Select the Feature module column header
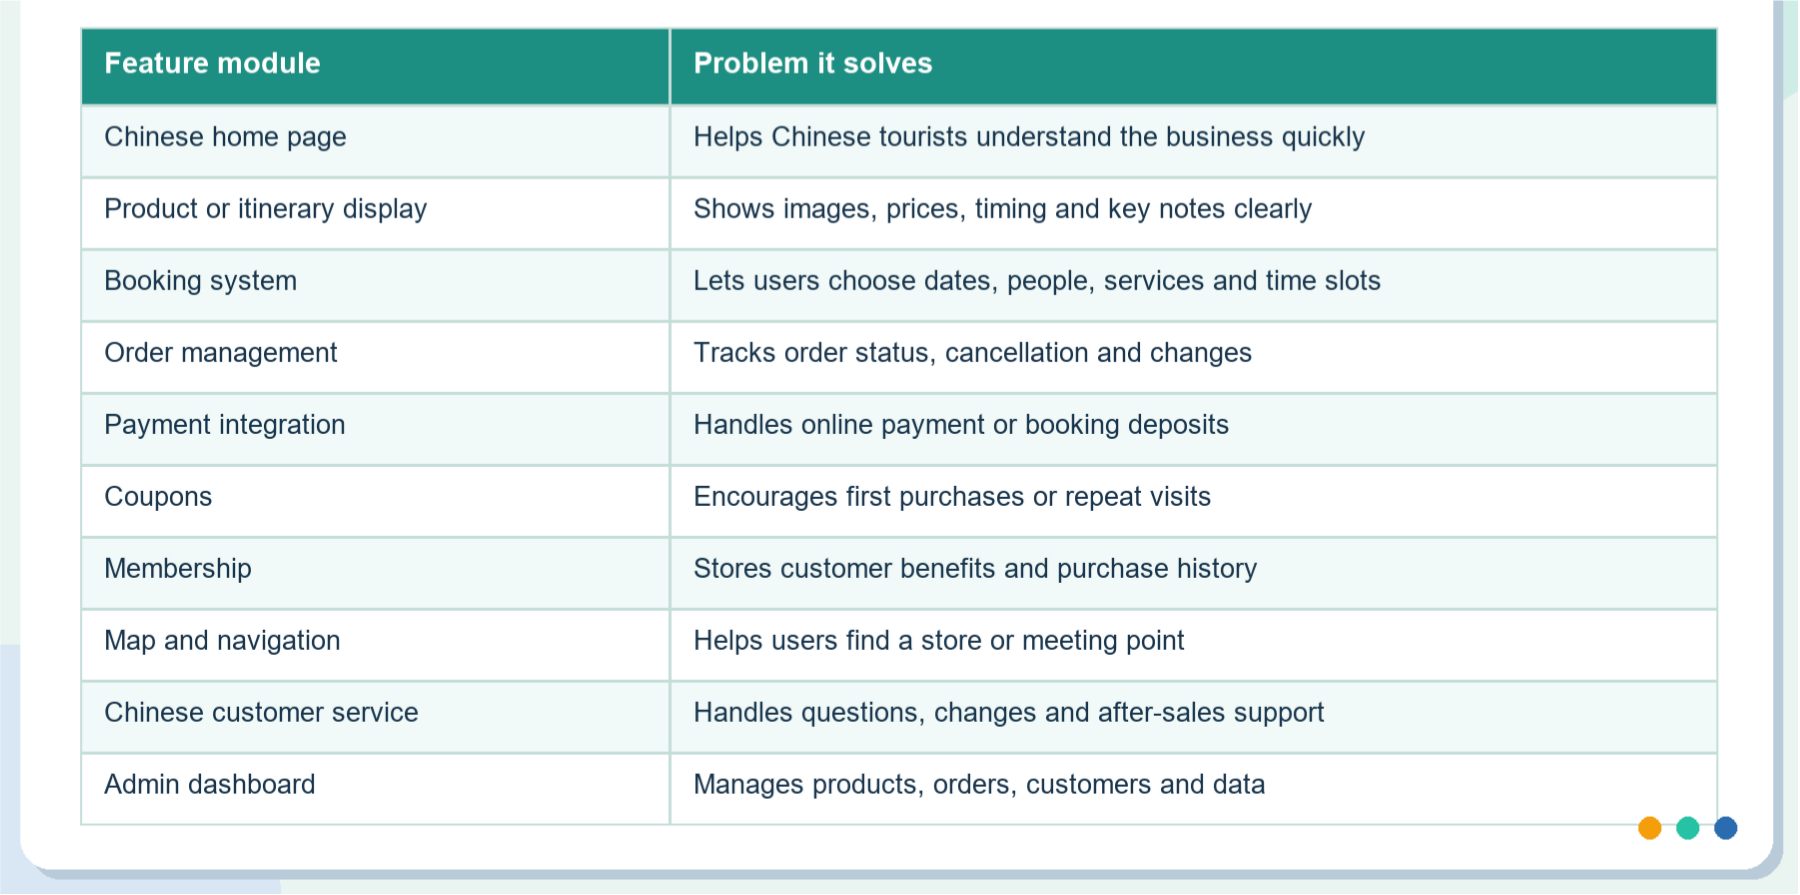This screenshot has width=1800, height=895. coord(375,66)
